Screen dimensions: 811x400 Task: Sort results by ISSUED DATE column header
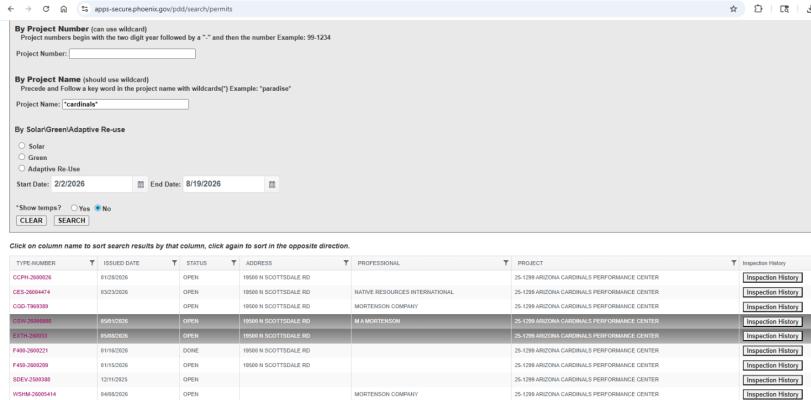122,263
